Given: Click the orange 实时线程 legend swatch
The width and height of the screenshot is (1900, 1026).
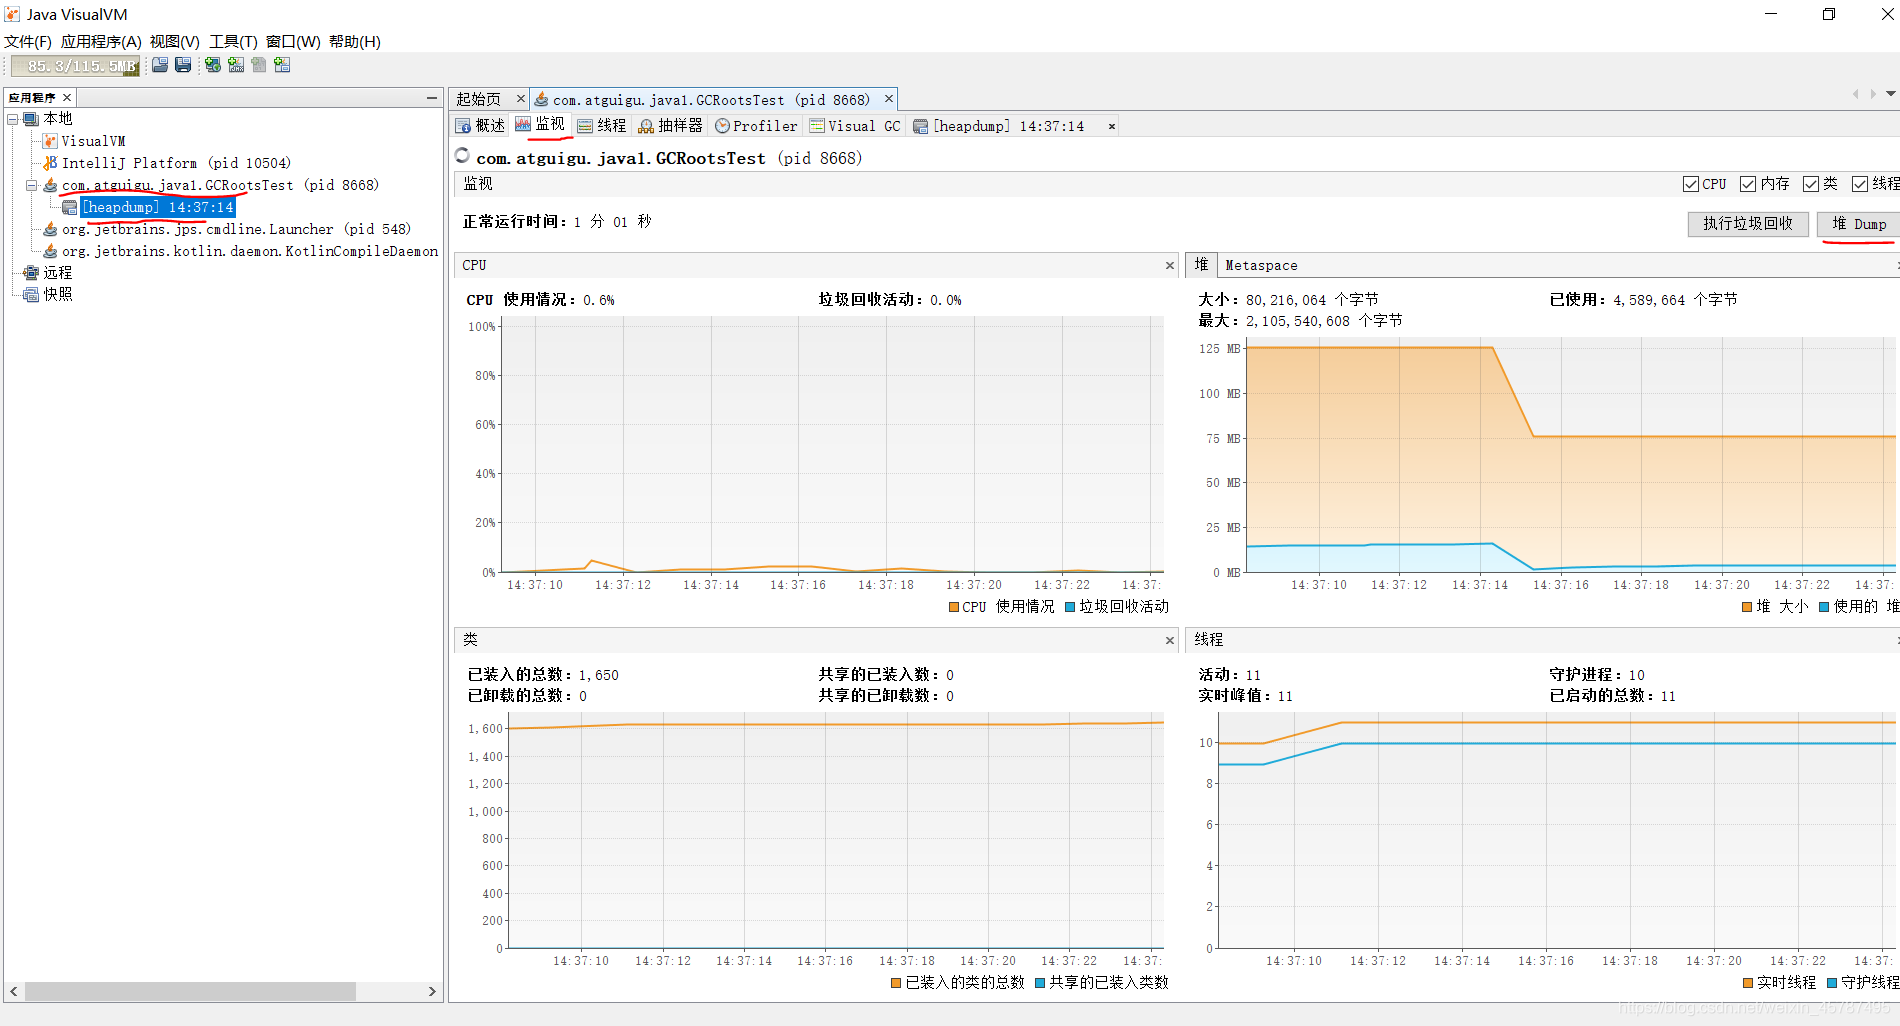Looking at the screenshot, I should 1748,983.
